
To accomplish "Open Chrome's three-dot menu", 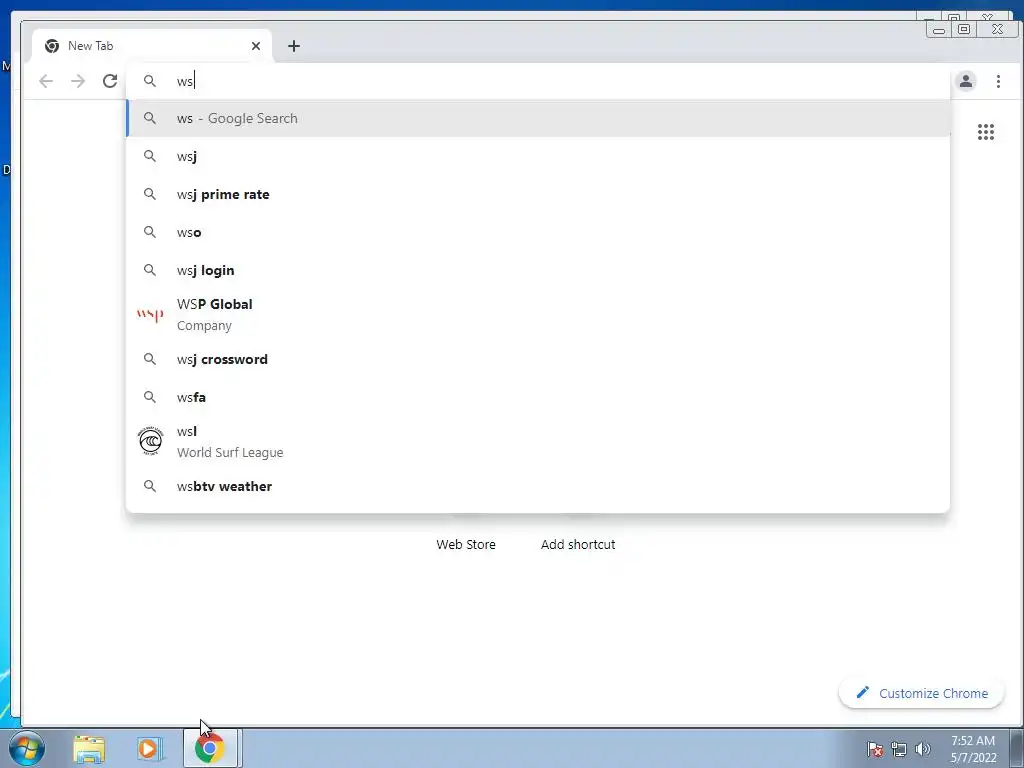I will (x=998, y=81).
